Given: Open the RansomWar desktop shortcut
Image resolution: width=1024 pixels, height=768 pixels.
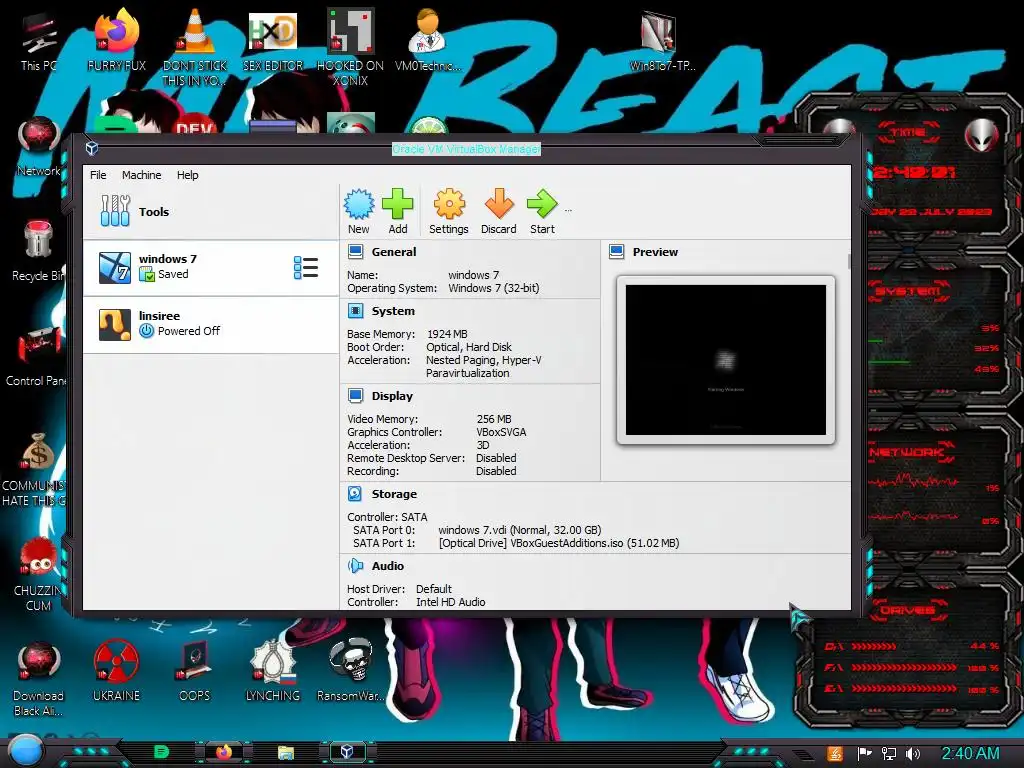Looking at the screenshot, I should (x=351, y=669).
